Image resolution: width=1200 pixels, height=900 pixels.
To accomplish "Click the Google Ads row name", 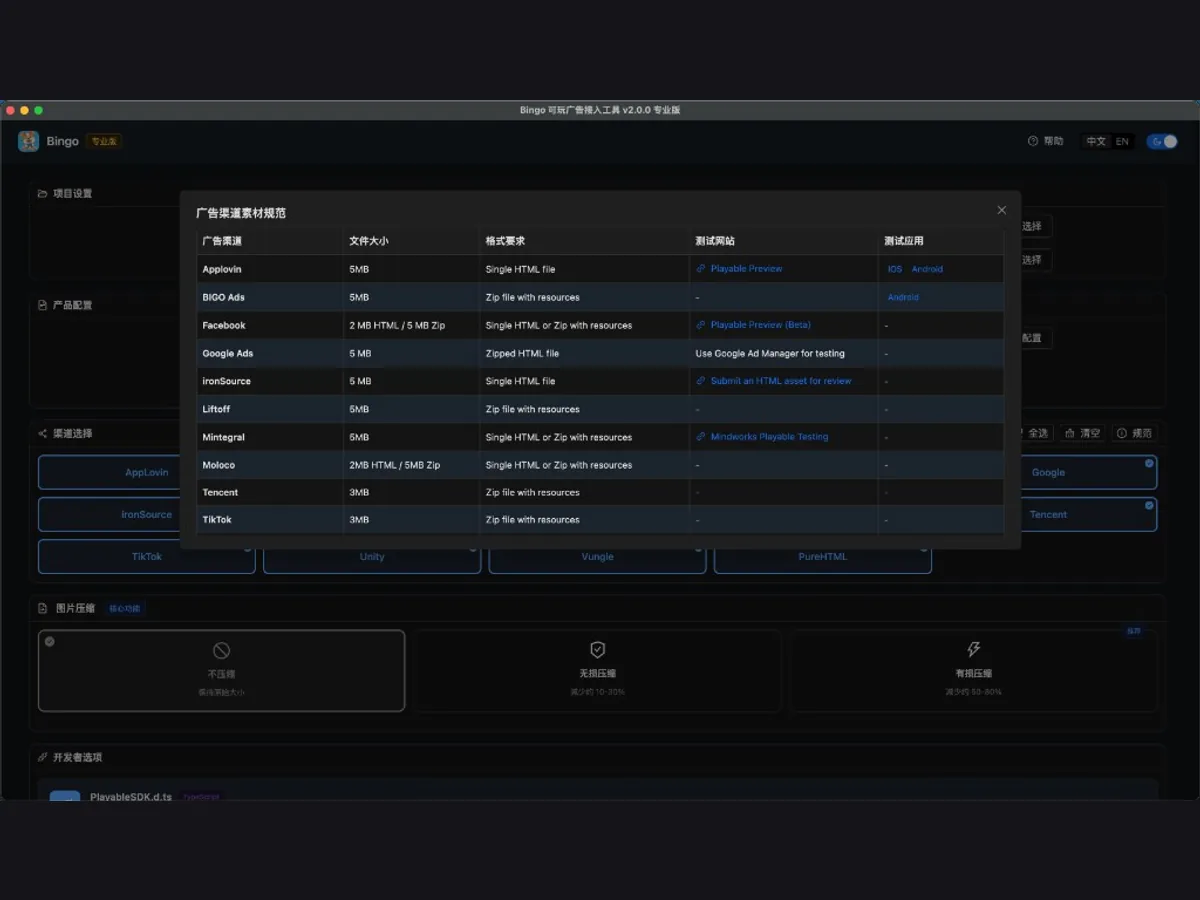I will click(x=228, y=353).
